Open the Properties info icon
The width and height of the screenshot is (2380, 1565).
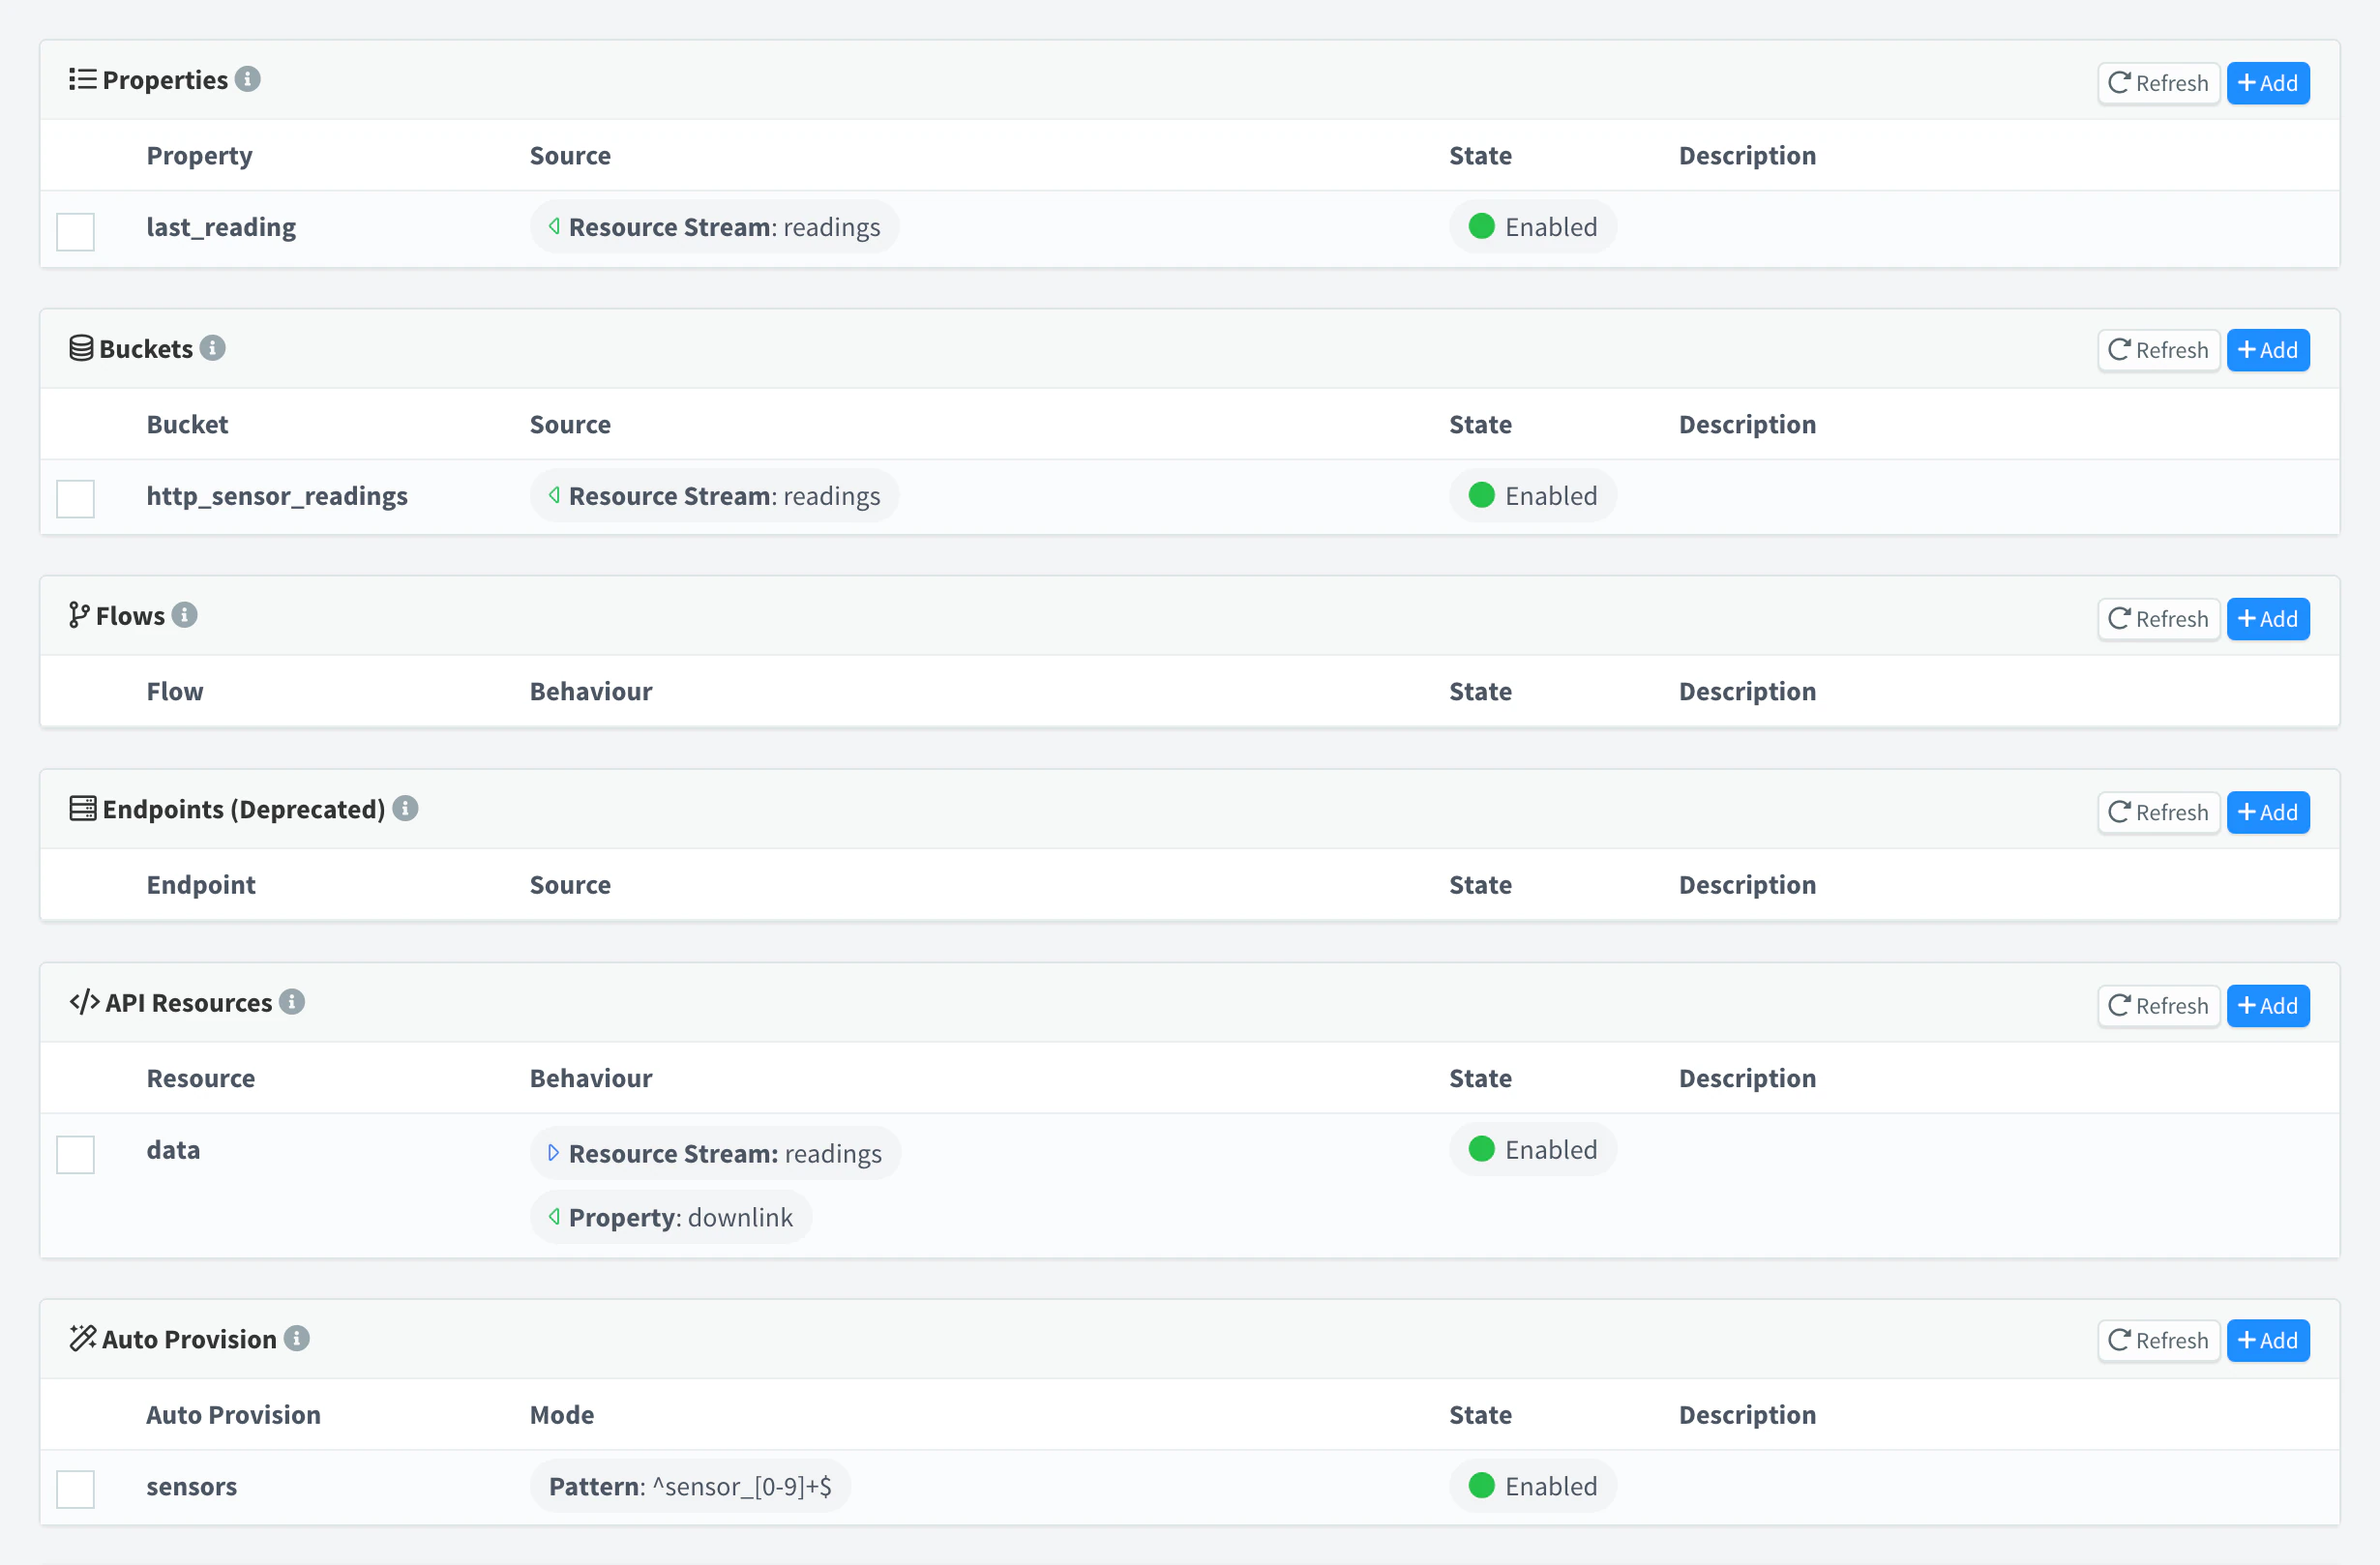(x=247, y=79)
